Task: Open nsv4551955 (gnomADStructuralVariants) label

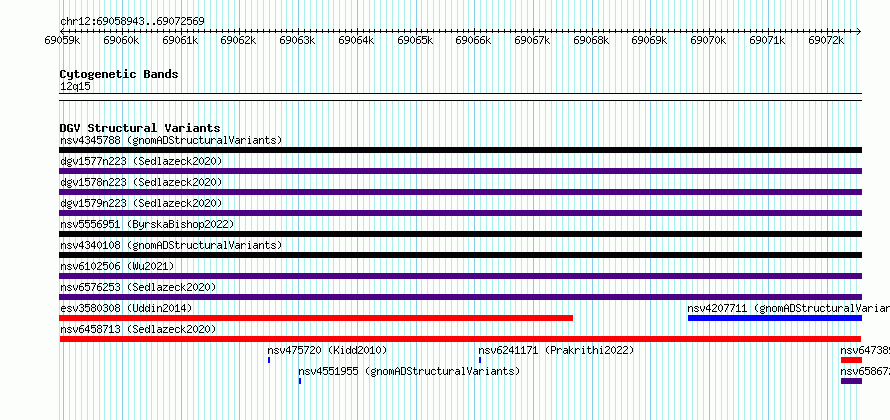Action: tap(409, 371)
